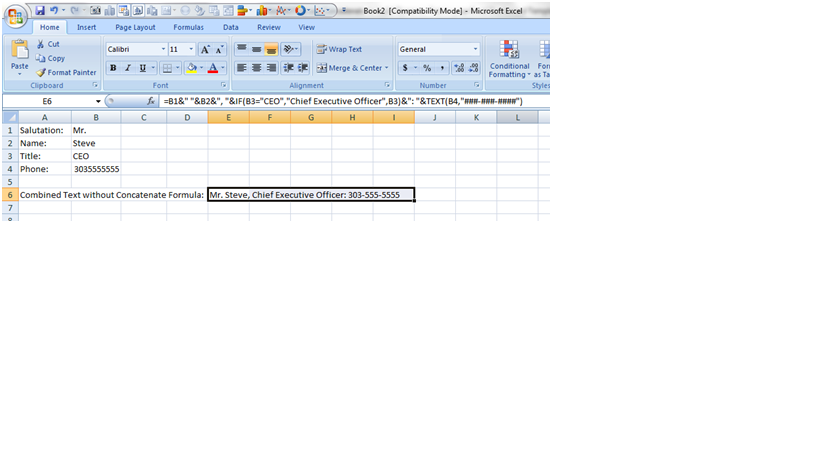
Task: Expand the General number format dropdown
Action: click(474, 49)
